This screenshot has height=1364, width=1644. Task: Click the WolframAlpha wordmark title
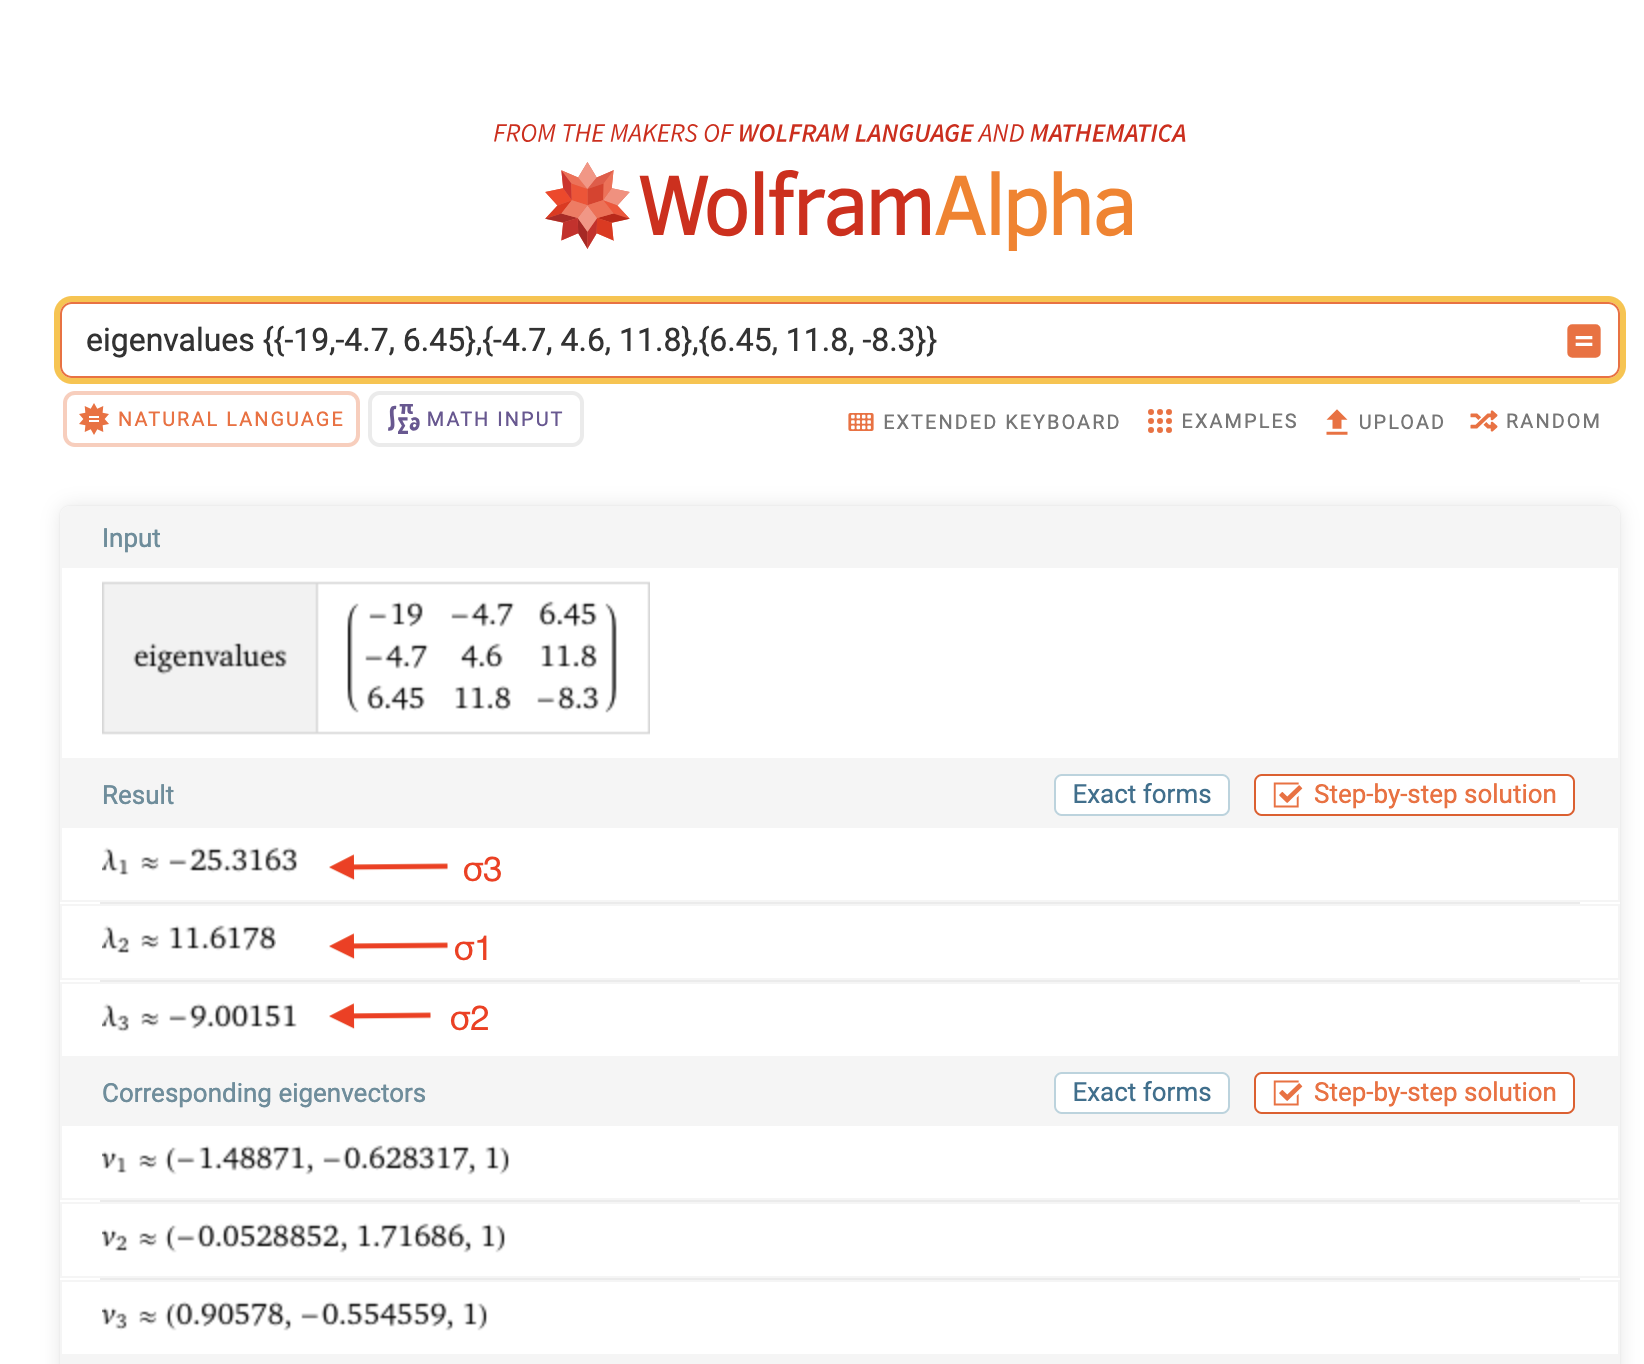tap(886, 206)
